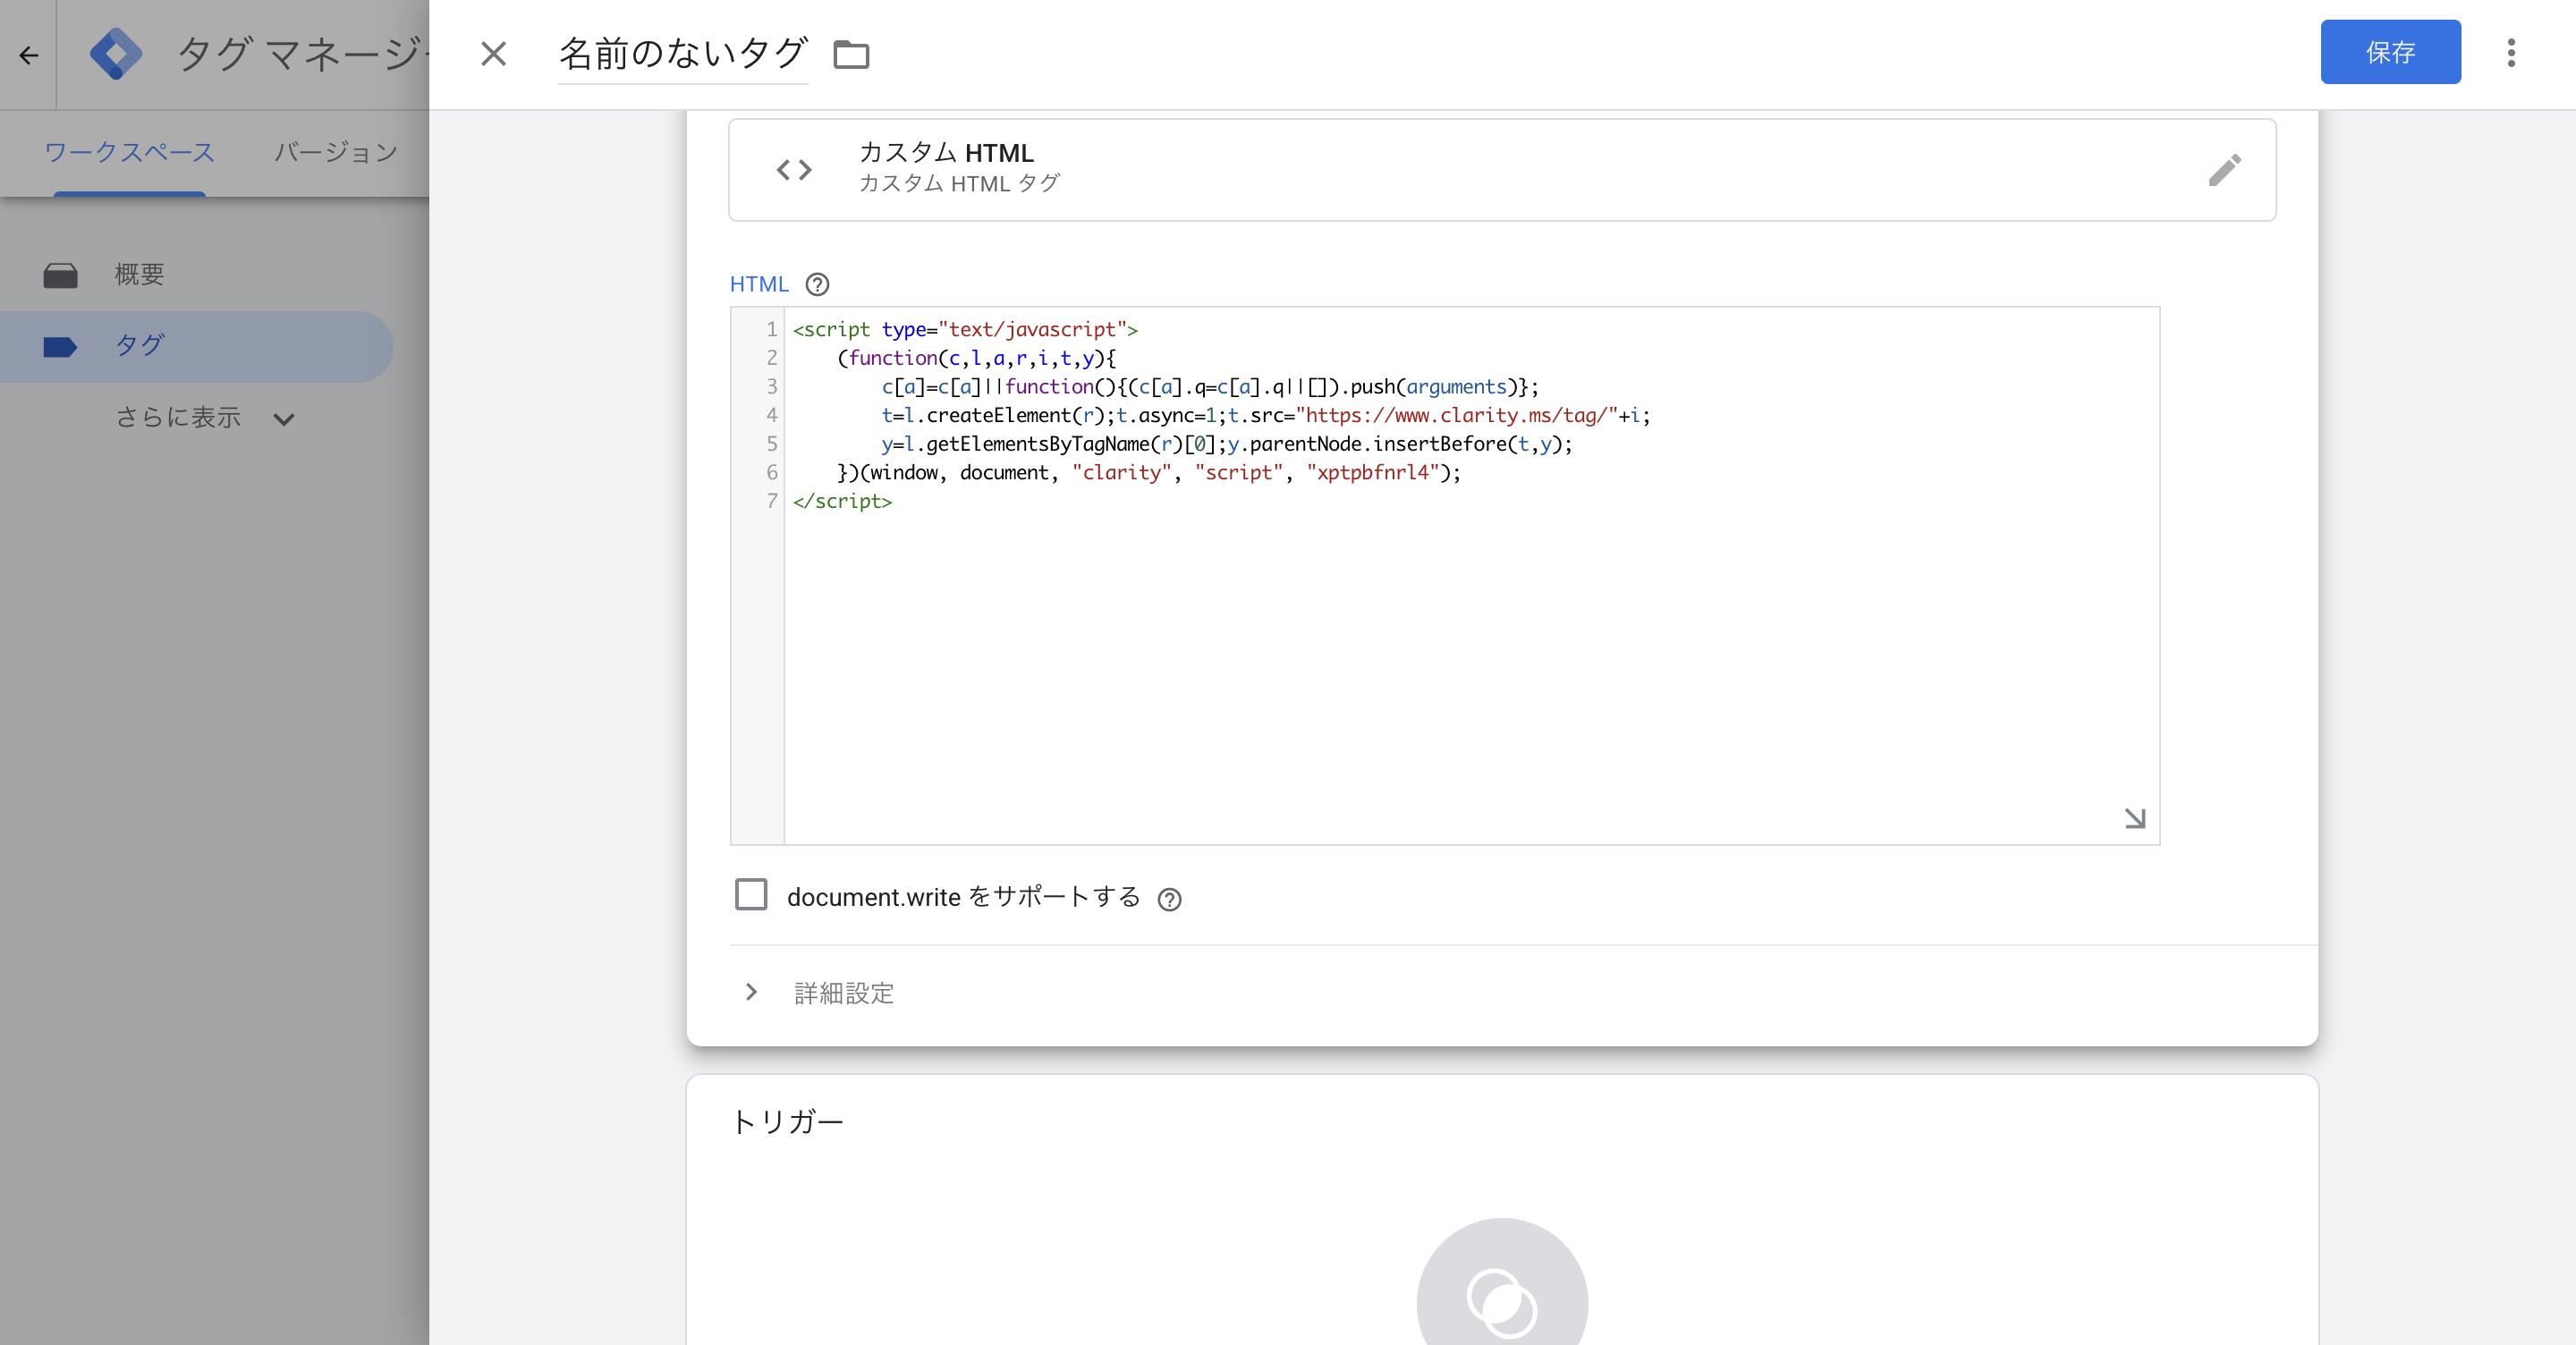Click the タグ tag sidebar icon

[61, 347]
